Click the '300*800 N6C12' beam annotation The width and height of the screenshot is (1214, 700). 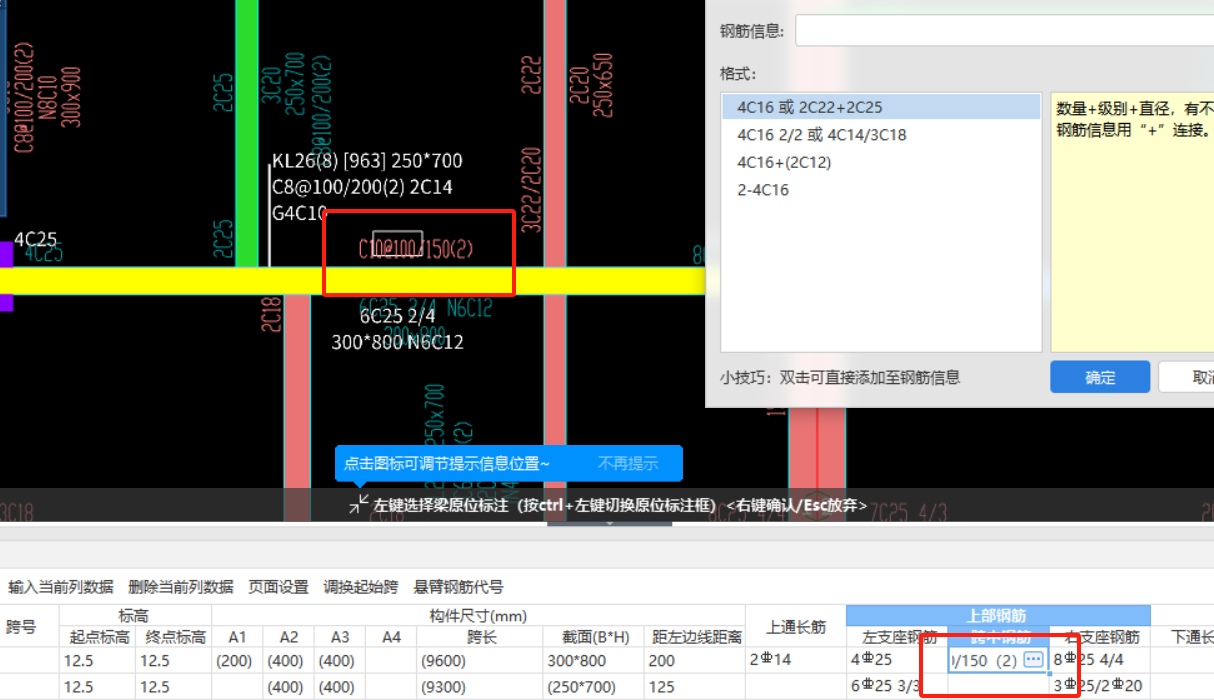click(x=397, y=342)
